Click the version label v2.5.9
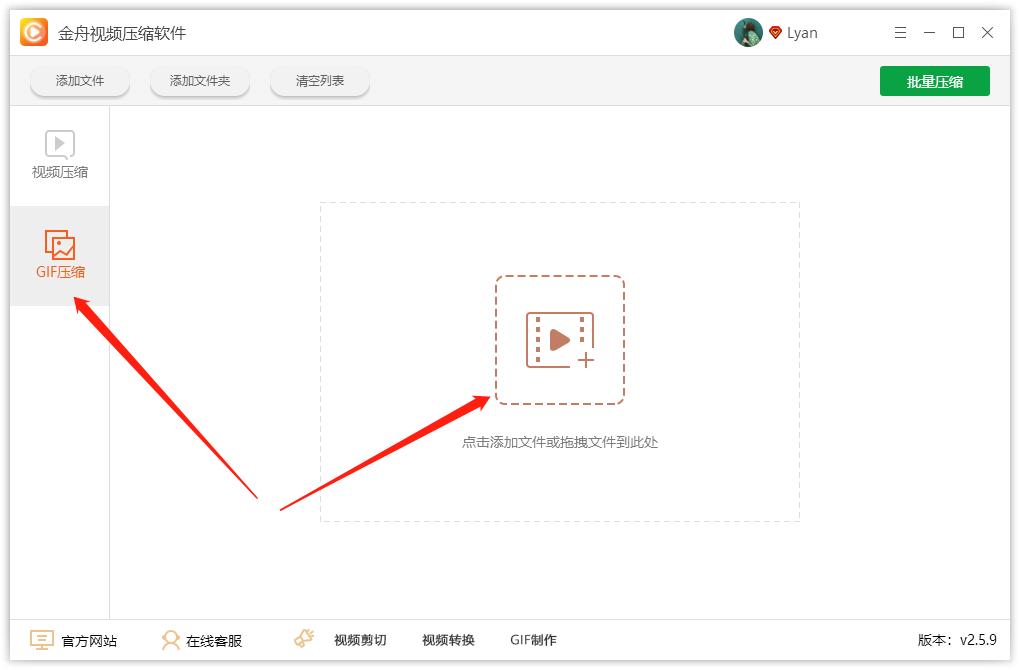The width and height of the screenshot is (1020, 670). tap(953, 640)
